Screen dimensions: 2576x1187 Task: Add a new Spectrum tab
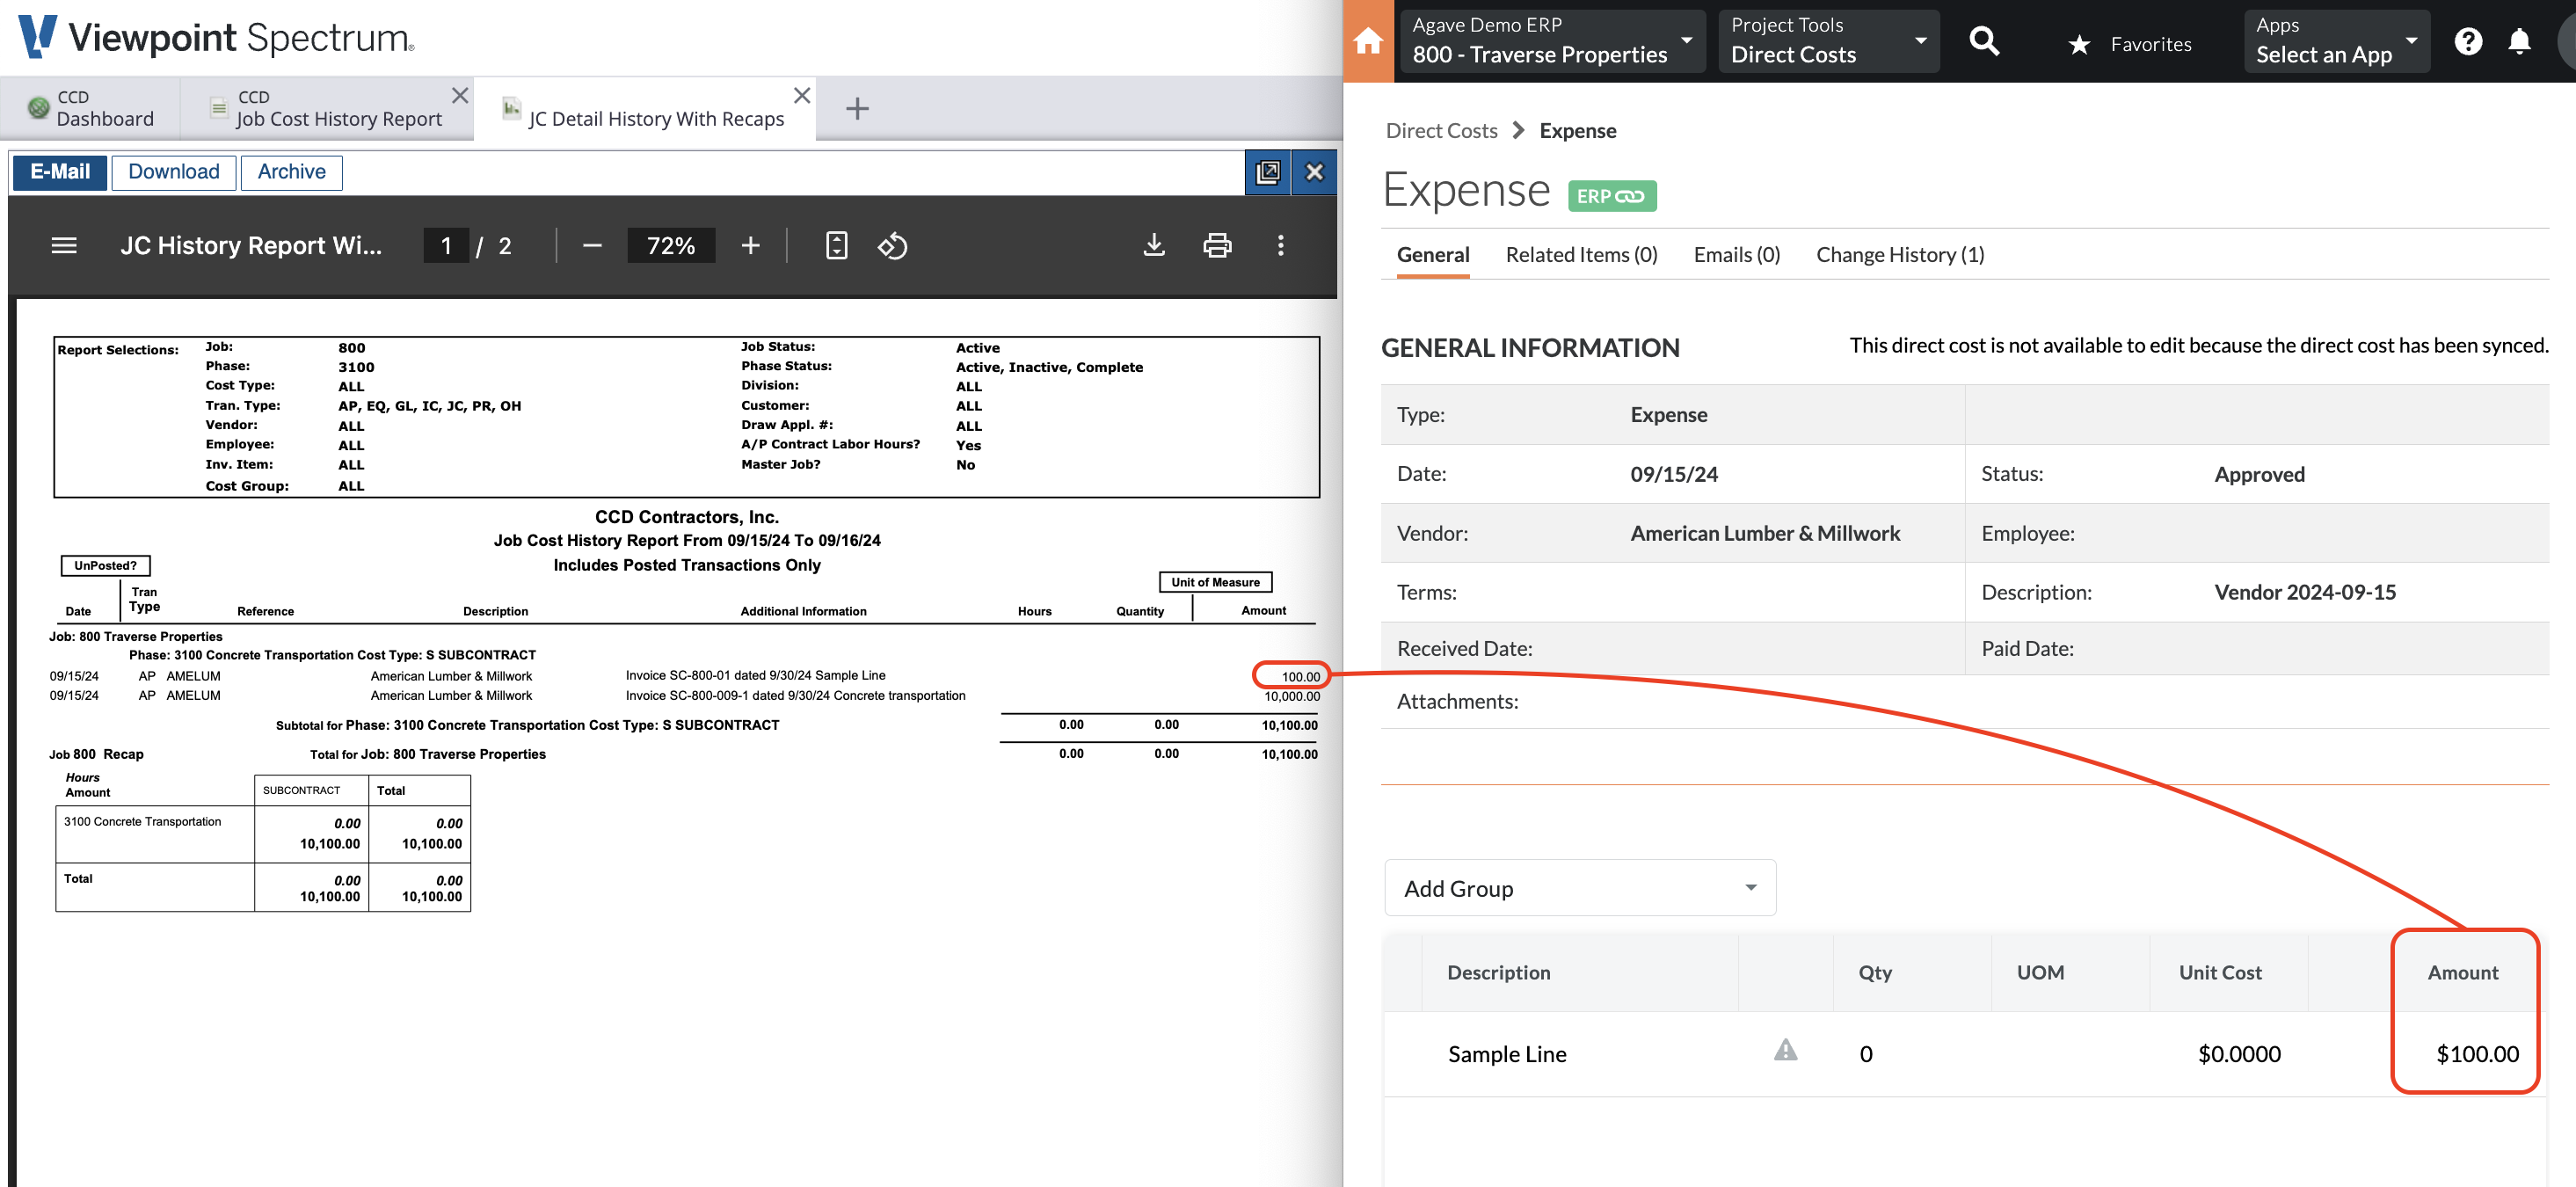coord(857,108)
